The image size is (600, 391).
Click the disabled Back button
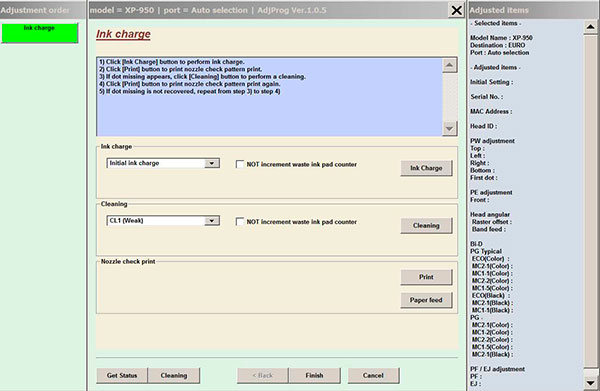[x=262, y=375]
